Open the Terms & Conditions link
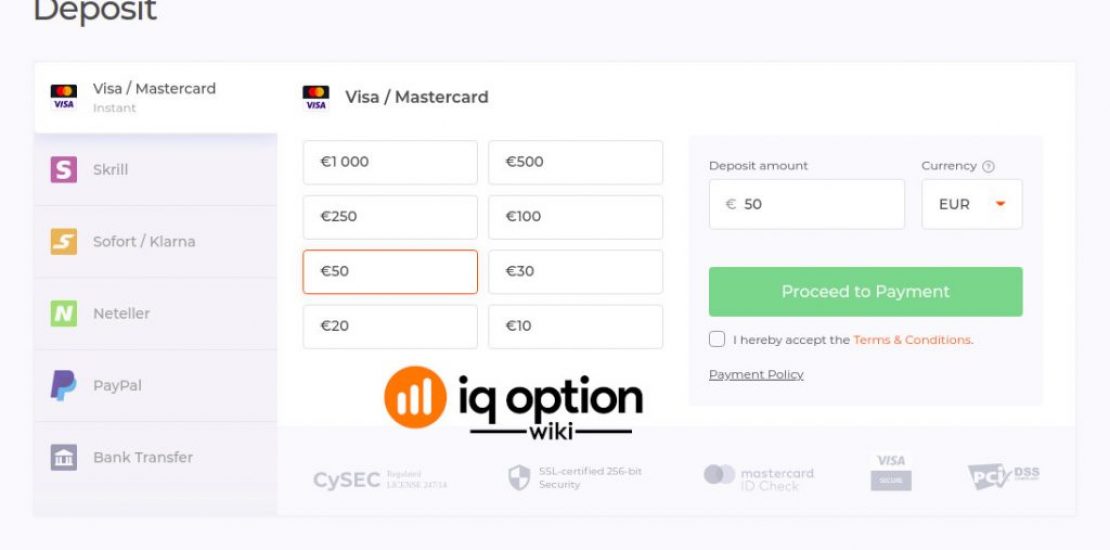This screenshot has width=1110, height=550. (x=912, y=340)
